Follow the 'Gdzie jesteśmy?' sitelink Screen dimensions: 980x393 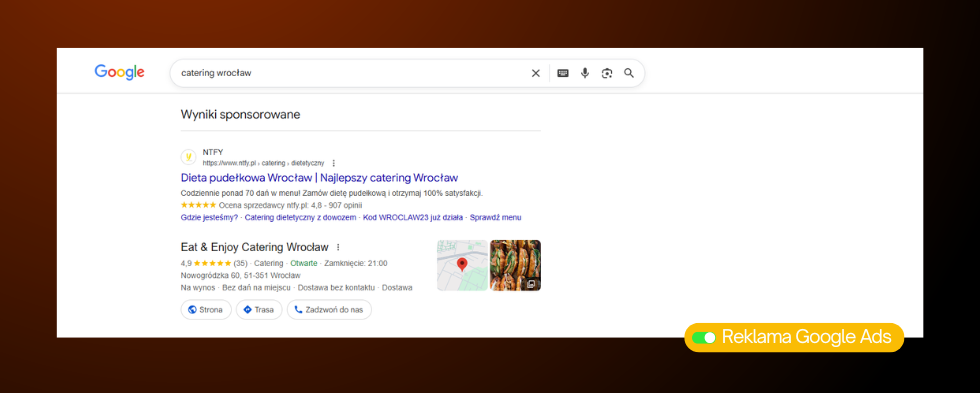tap(209, 217)
